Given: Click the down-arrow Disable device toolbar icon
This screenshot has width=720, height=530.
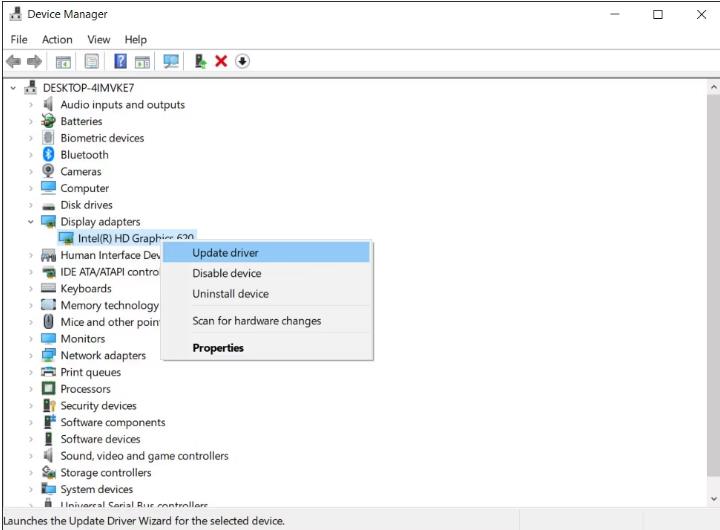Looking at the screenshot, I should pyautogui.click(x=242, y=61).
